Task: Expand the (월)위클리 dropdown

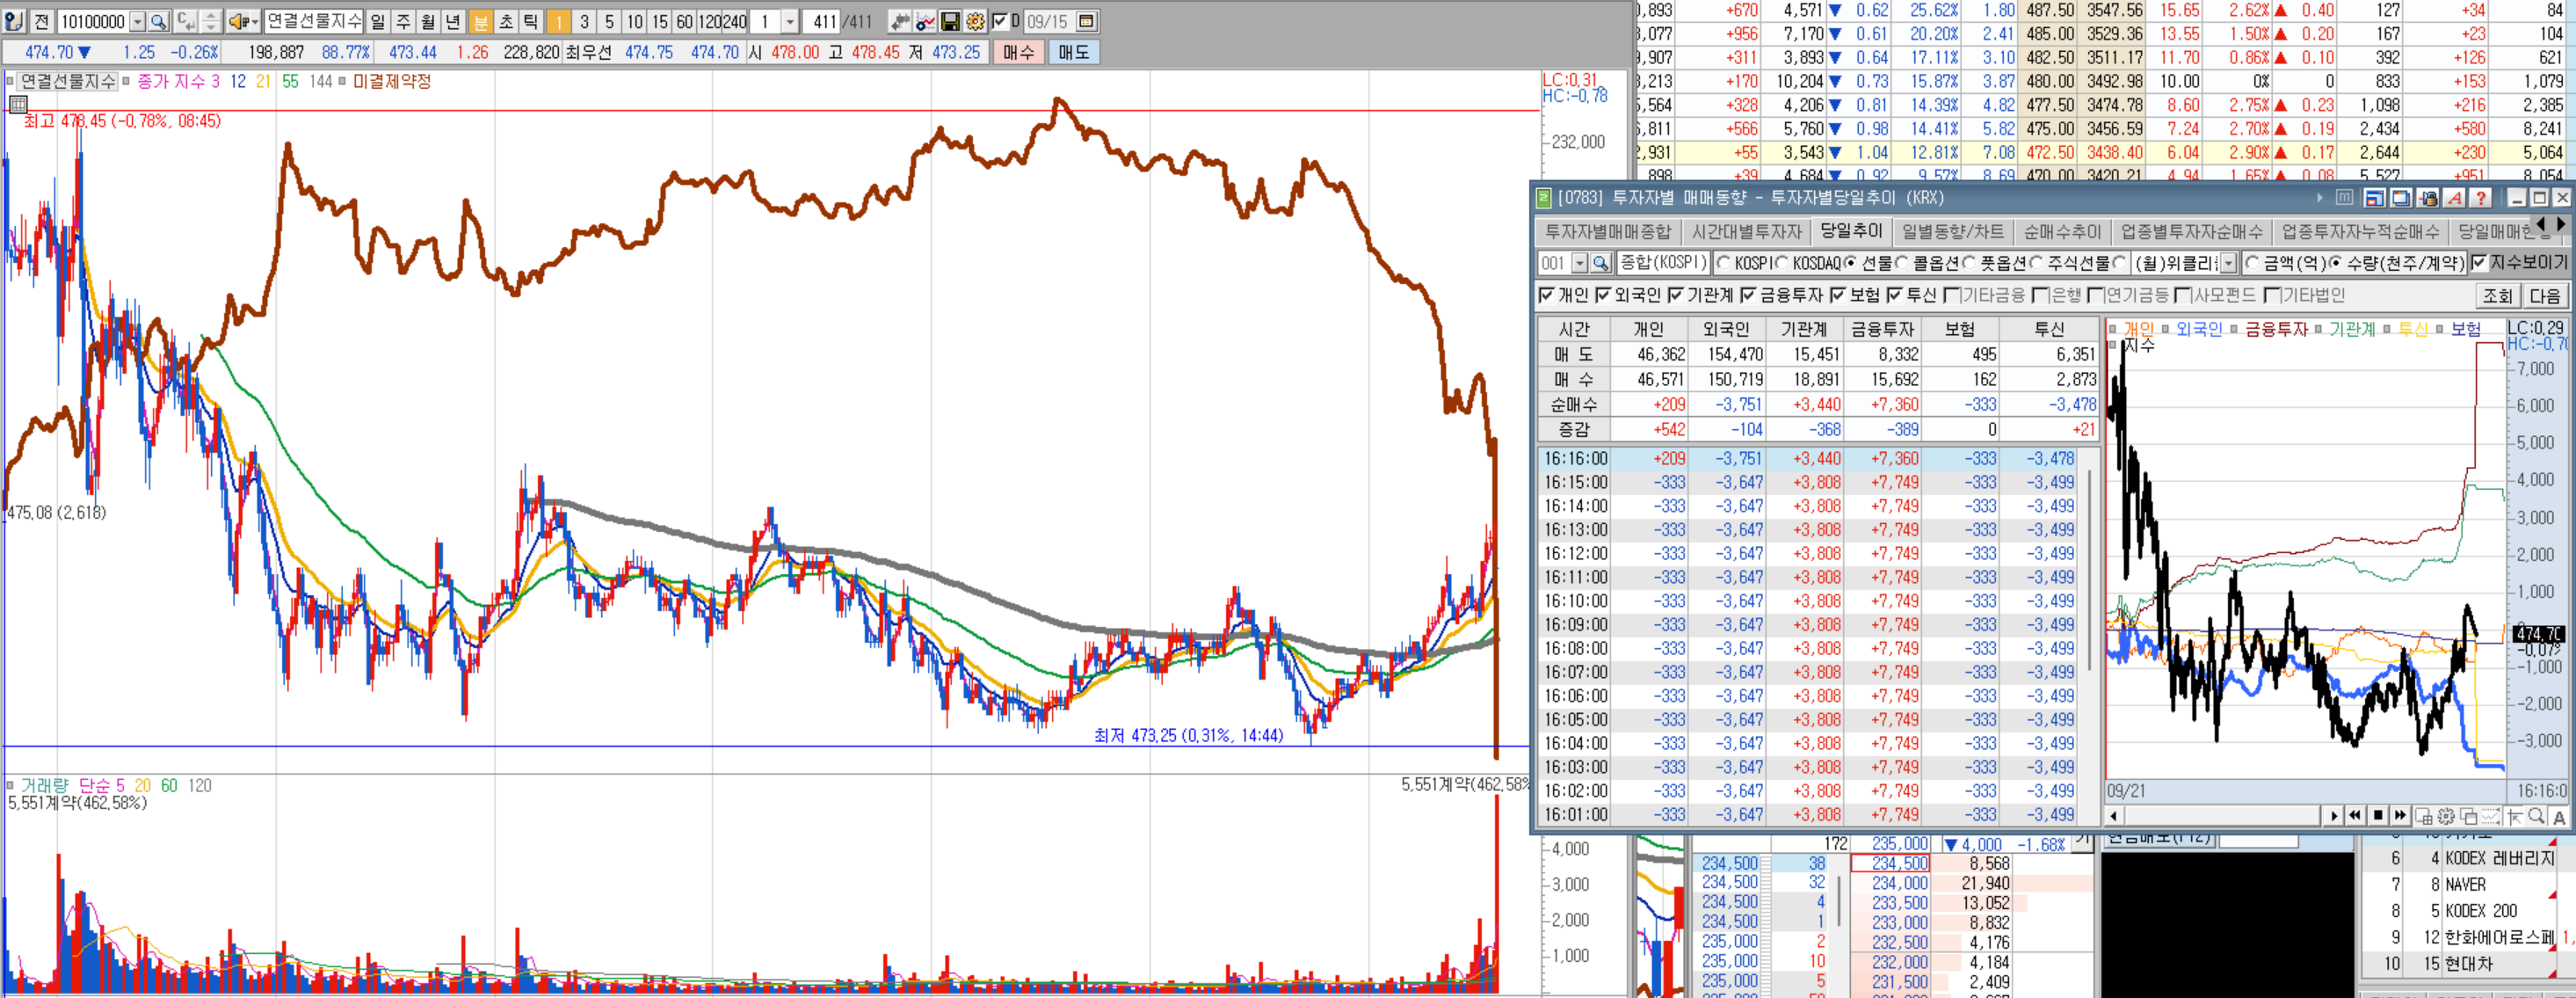Action: 2227,263
